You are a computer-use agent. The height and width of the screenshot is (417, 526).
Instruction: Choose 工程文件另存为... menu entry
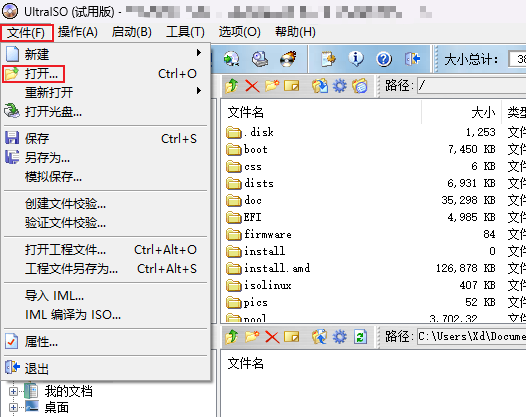coord(106,269)
